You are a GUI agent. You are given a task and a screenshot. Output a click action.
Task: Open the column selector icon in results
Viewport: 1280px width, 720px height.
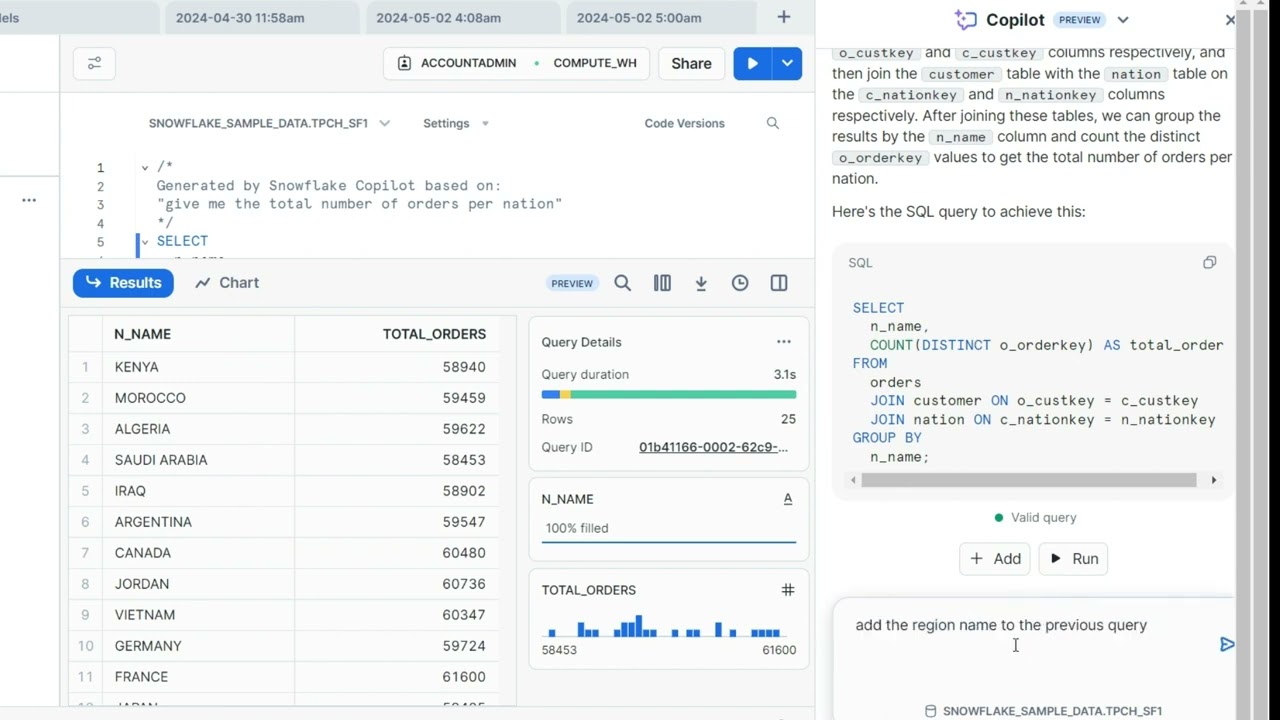(662, 283)
